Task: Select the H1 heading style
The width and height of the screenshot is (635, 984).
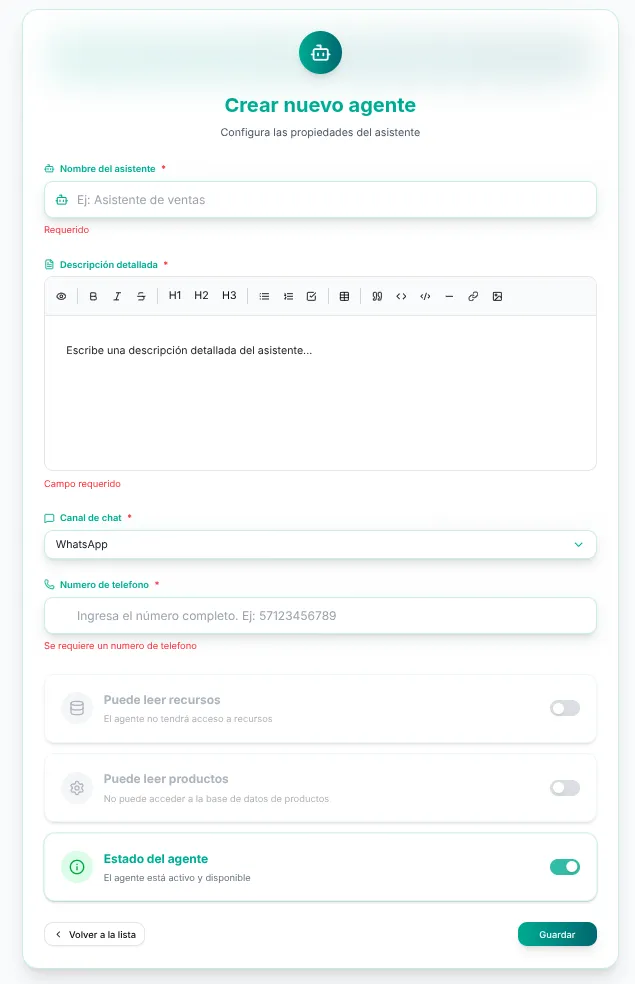Action: (175, 296)
